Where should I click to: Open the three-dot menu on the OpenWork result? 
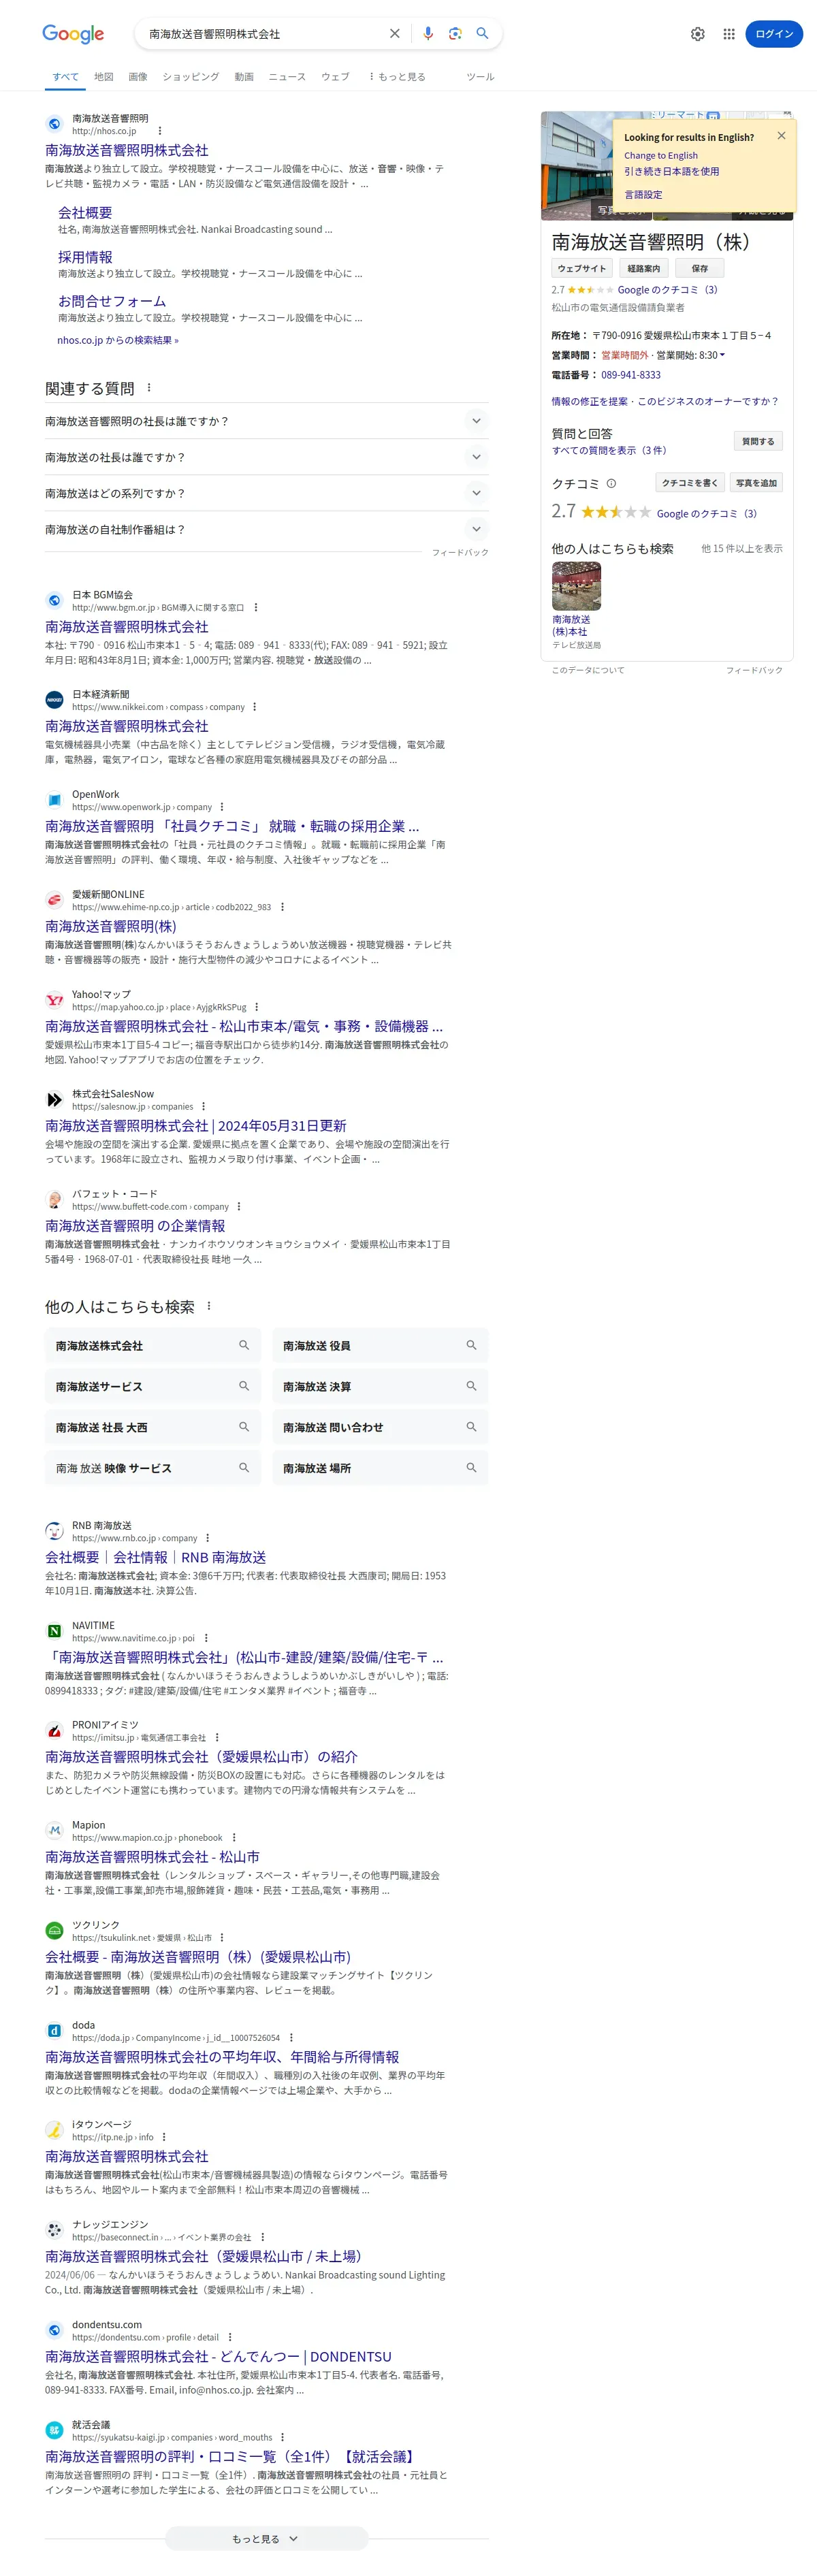coord(222,807)
